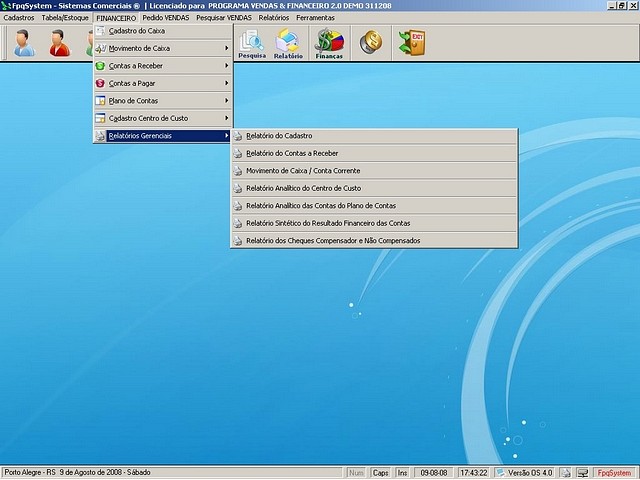Click the network monitor icon in status bar

coord(582,472)
